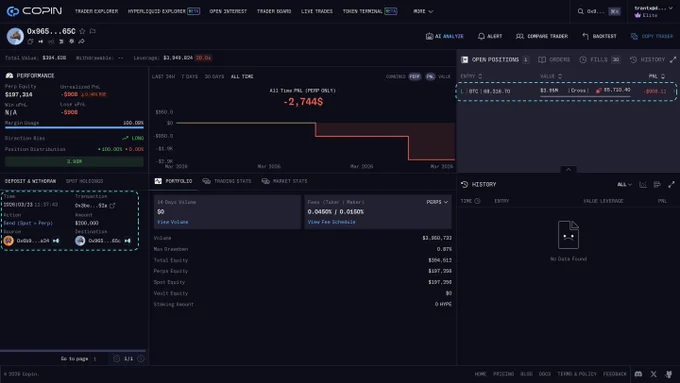This screenshot has height=383, width=680.
Task: Open the user account dropdown
Action: pyautogui.click(x=653, y=11)
